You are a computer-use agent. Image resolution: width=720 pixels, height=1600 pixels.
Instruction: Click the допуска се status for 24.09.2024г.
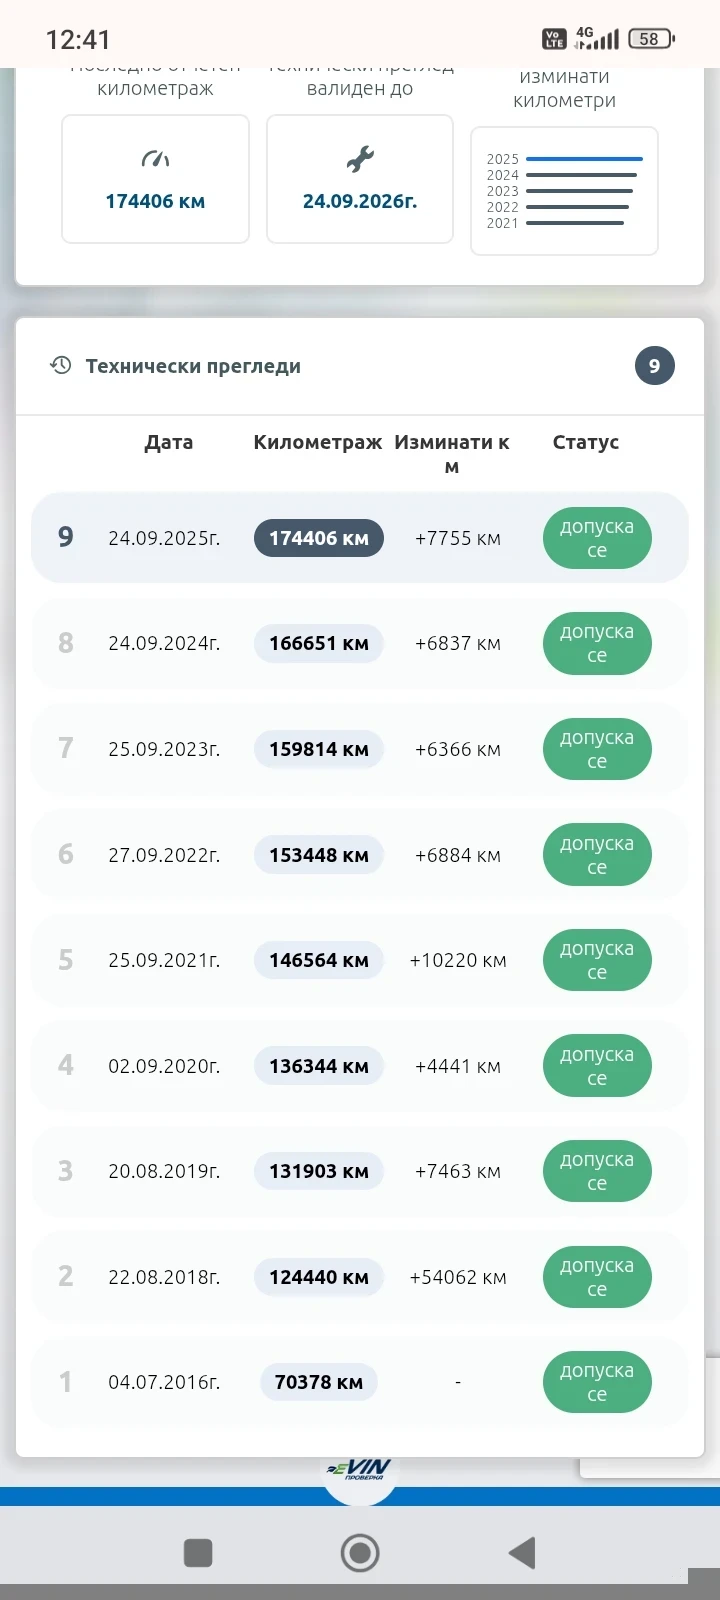pos(597,644)
